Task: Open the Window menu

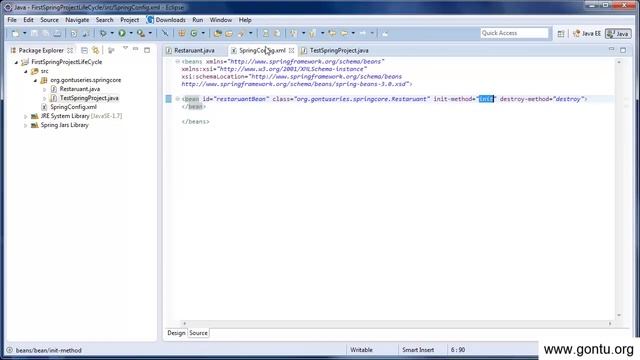Action: pos(221,20)
